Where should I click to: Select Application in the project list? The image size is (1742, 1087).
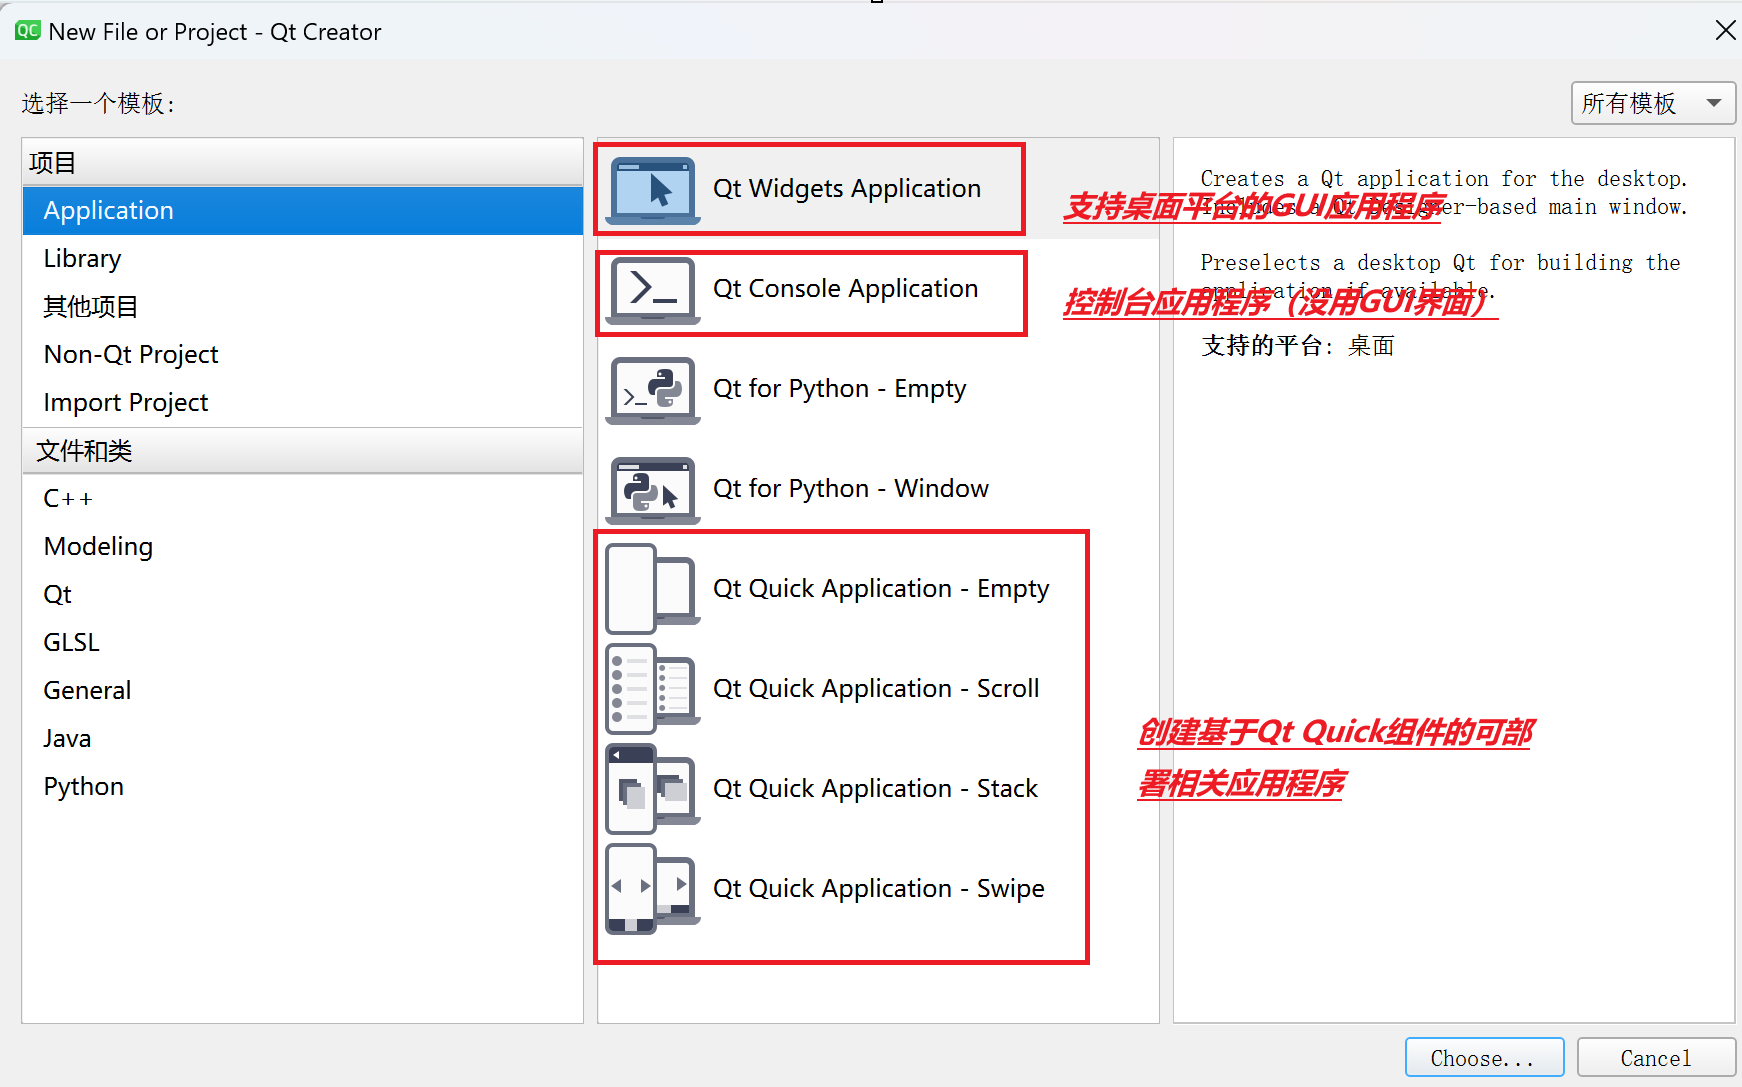coord(302,211)
